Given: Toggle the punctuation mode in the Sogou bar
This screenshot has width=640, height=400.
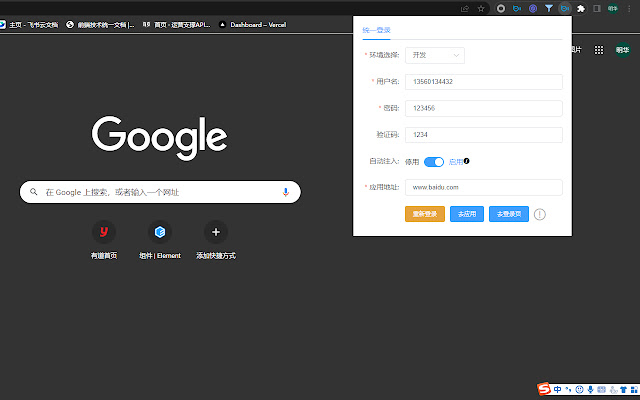Looking at the screenshot, I should (568, 389).
